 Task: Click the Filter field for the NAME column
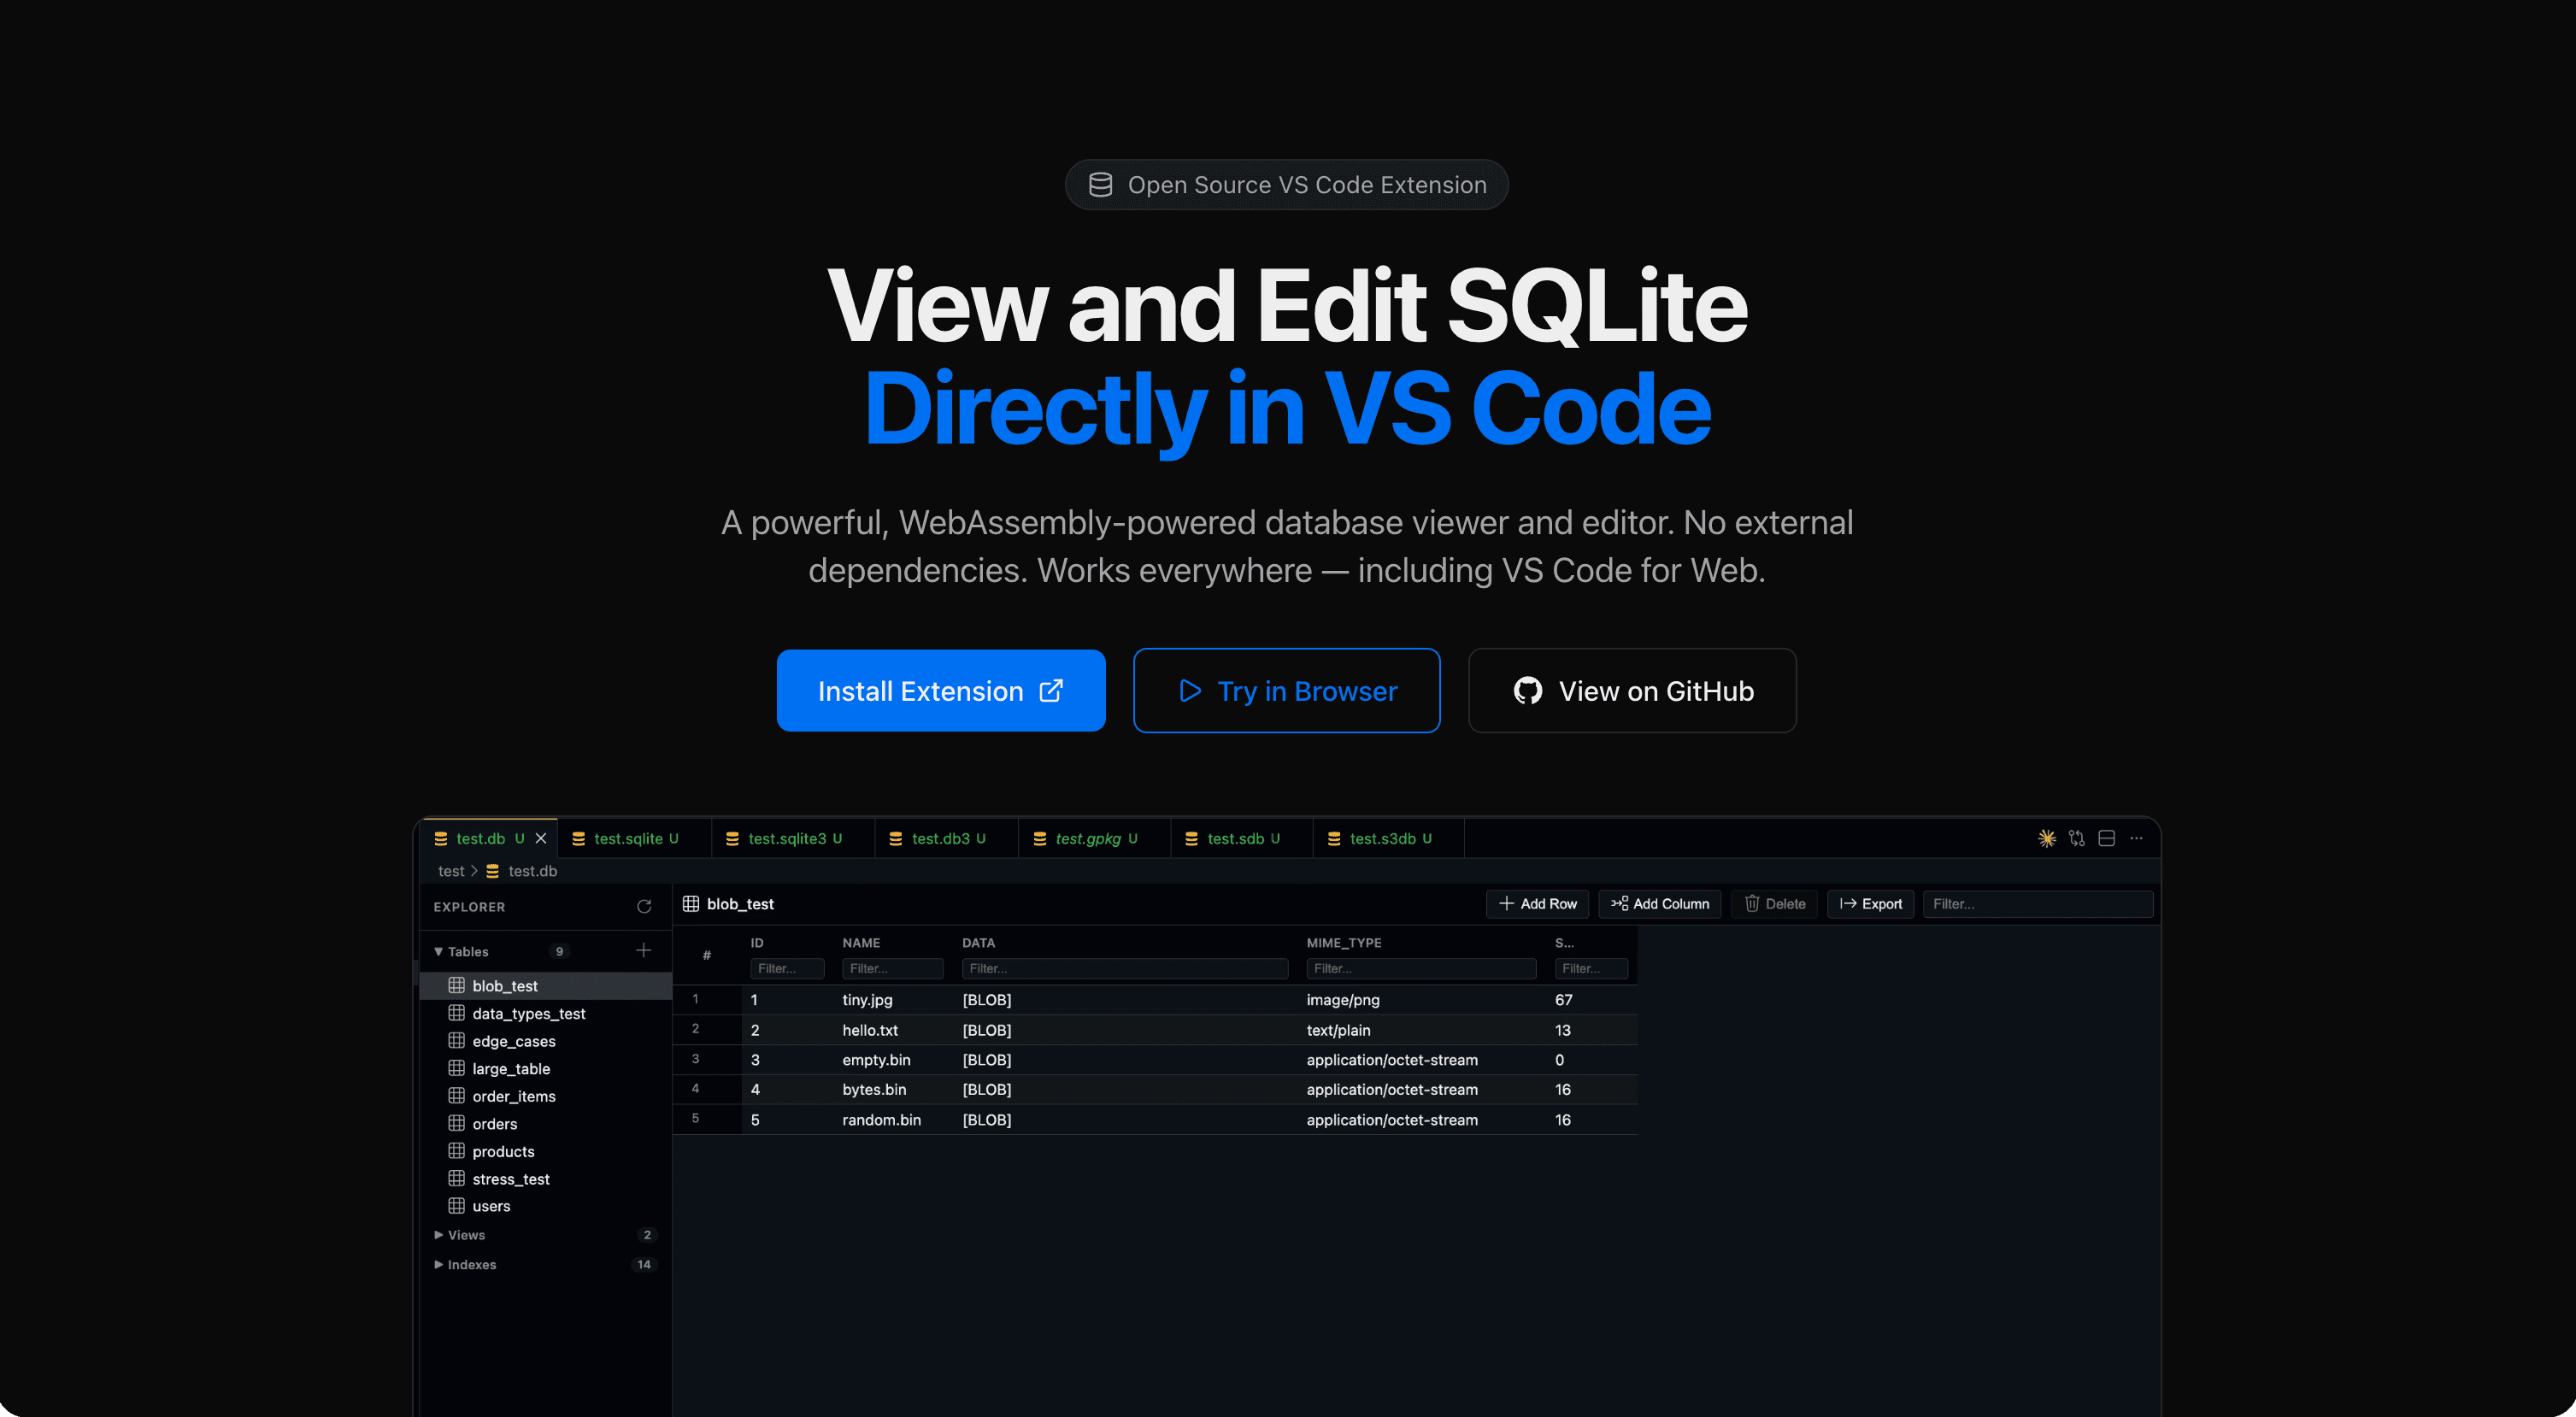pyautogui.click(x=892, y=968)
